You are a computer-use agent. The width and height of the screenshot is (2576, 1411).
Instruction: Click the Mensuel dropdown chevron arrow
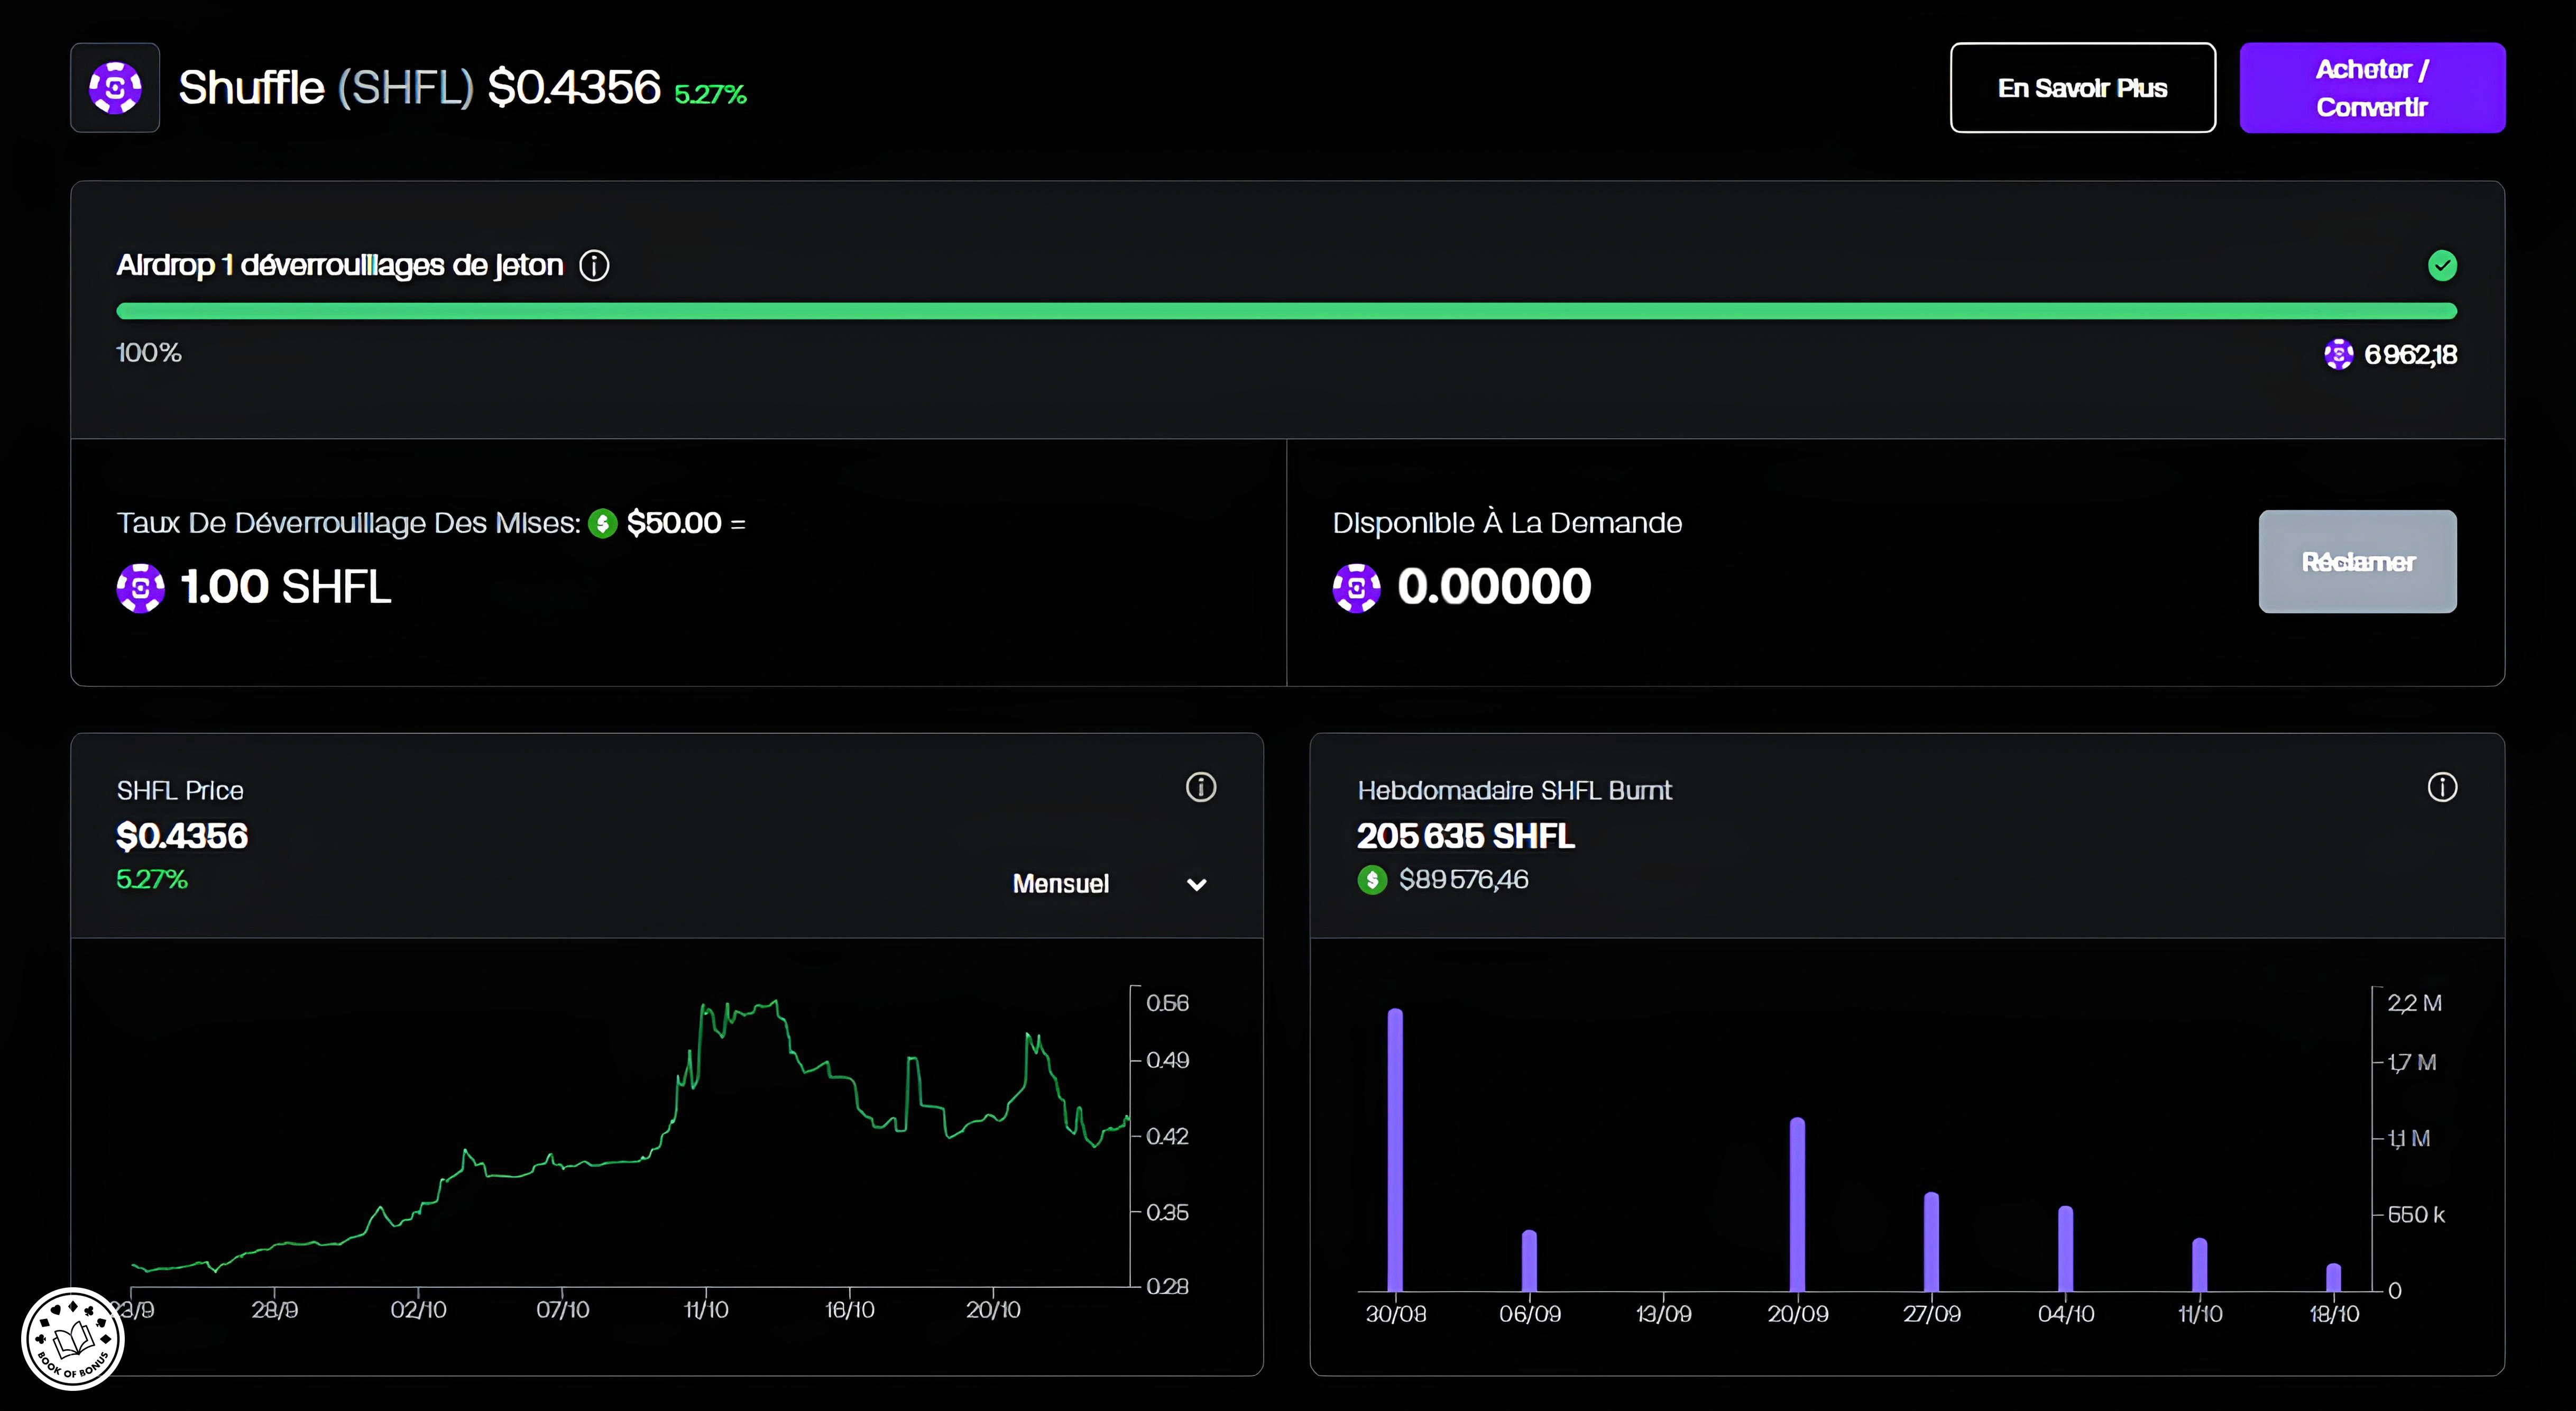(x=1197, y=885)
